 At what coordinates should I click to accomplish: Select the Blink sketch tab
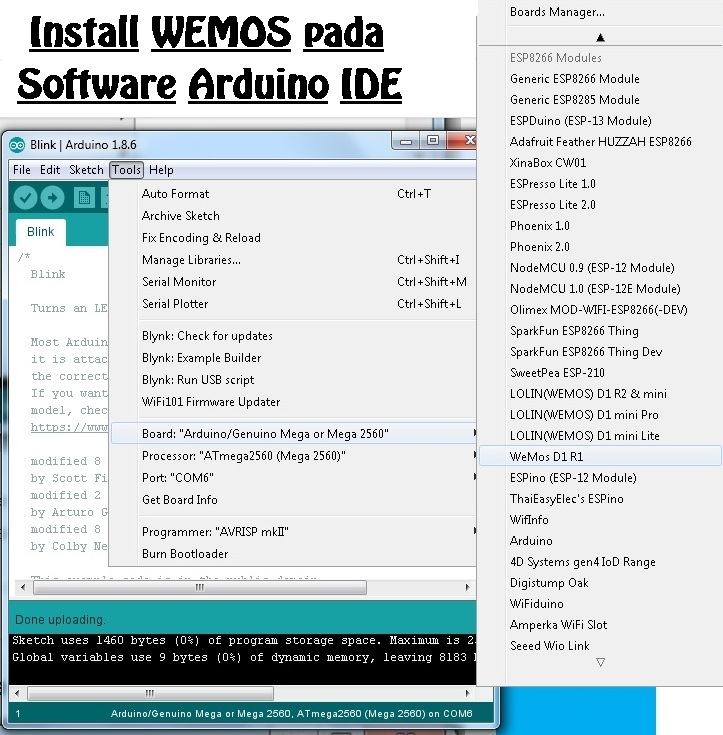tap(40, 232)
